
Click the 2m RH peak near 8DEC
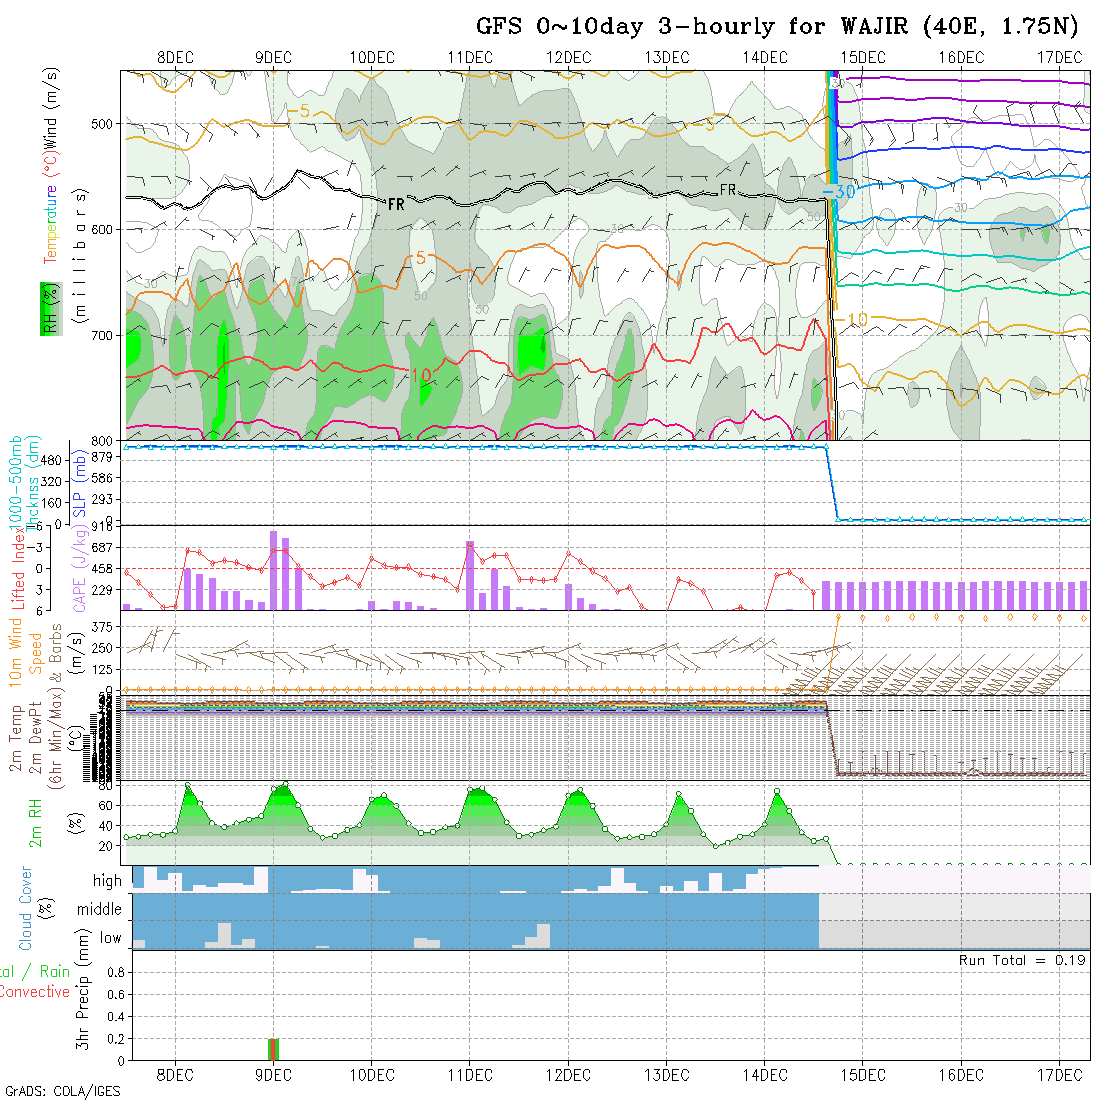tap(188, 786)
